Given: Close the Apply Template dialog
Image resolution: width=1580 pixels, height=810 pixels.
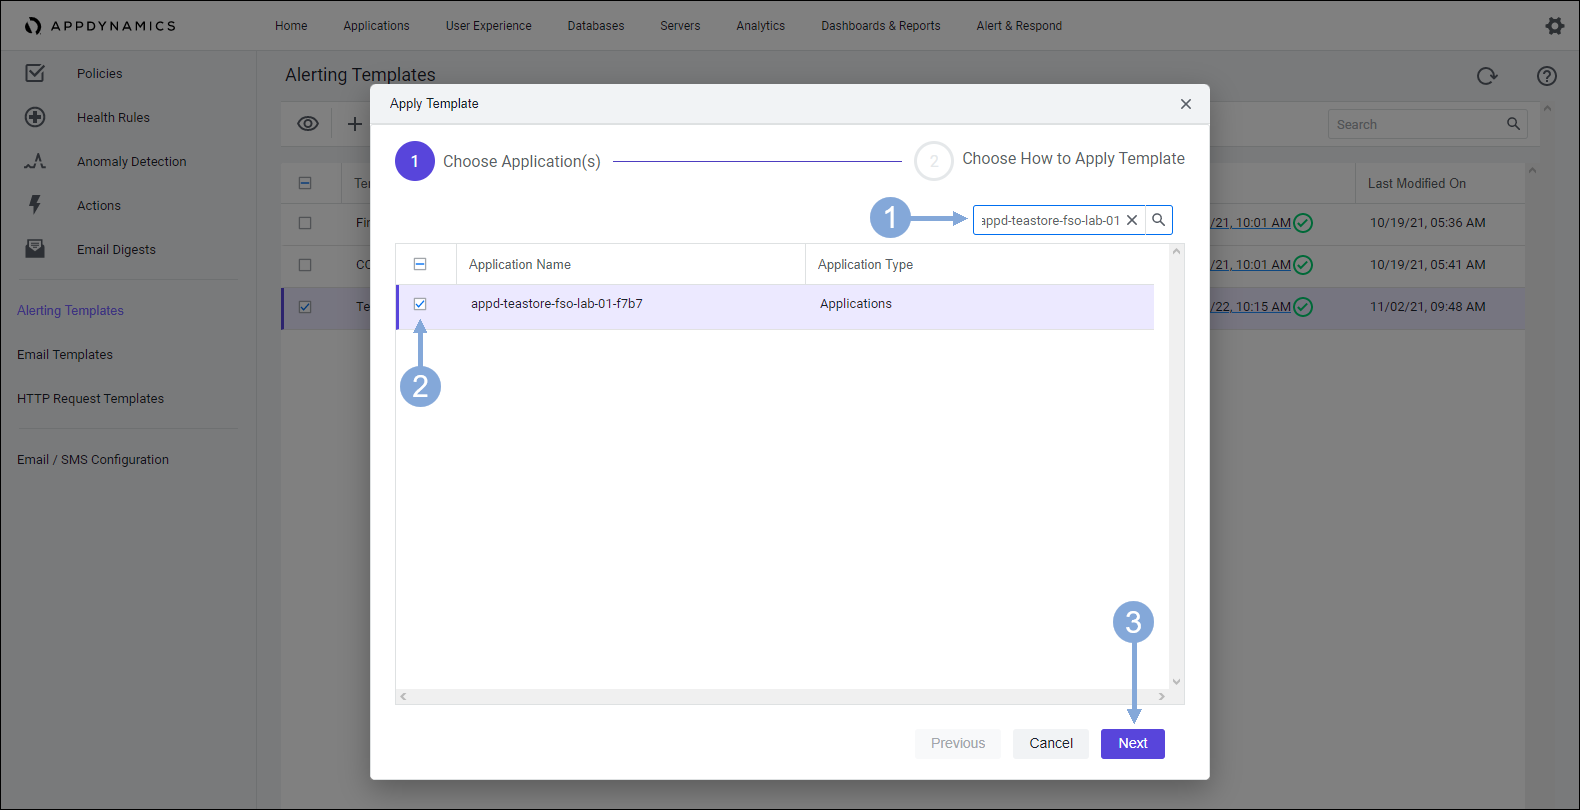Looking at the screenshot, I should point(1186,104).
